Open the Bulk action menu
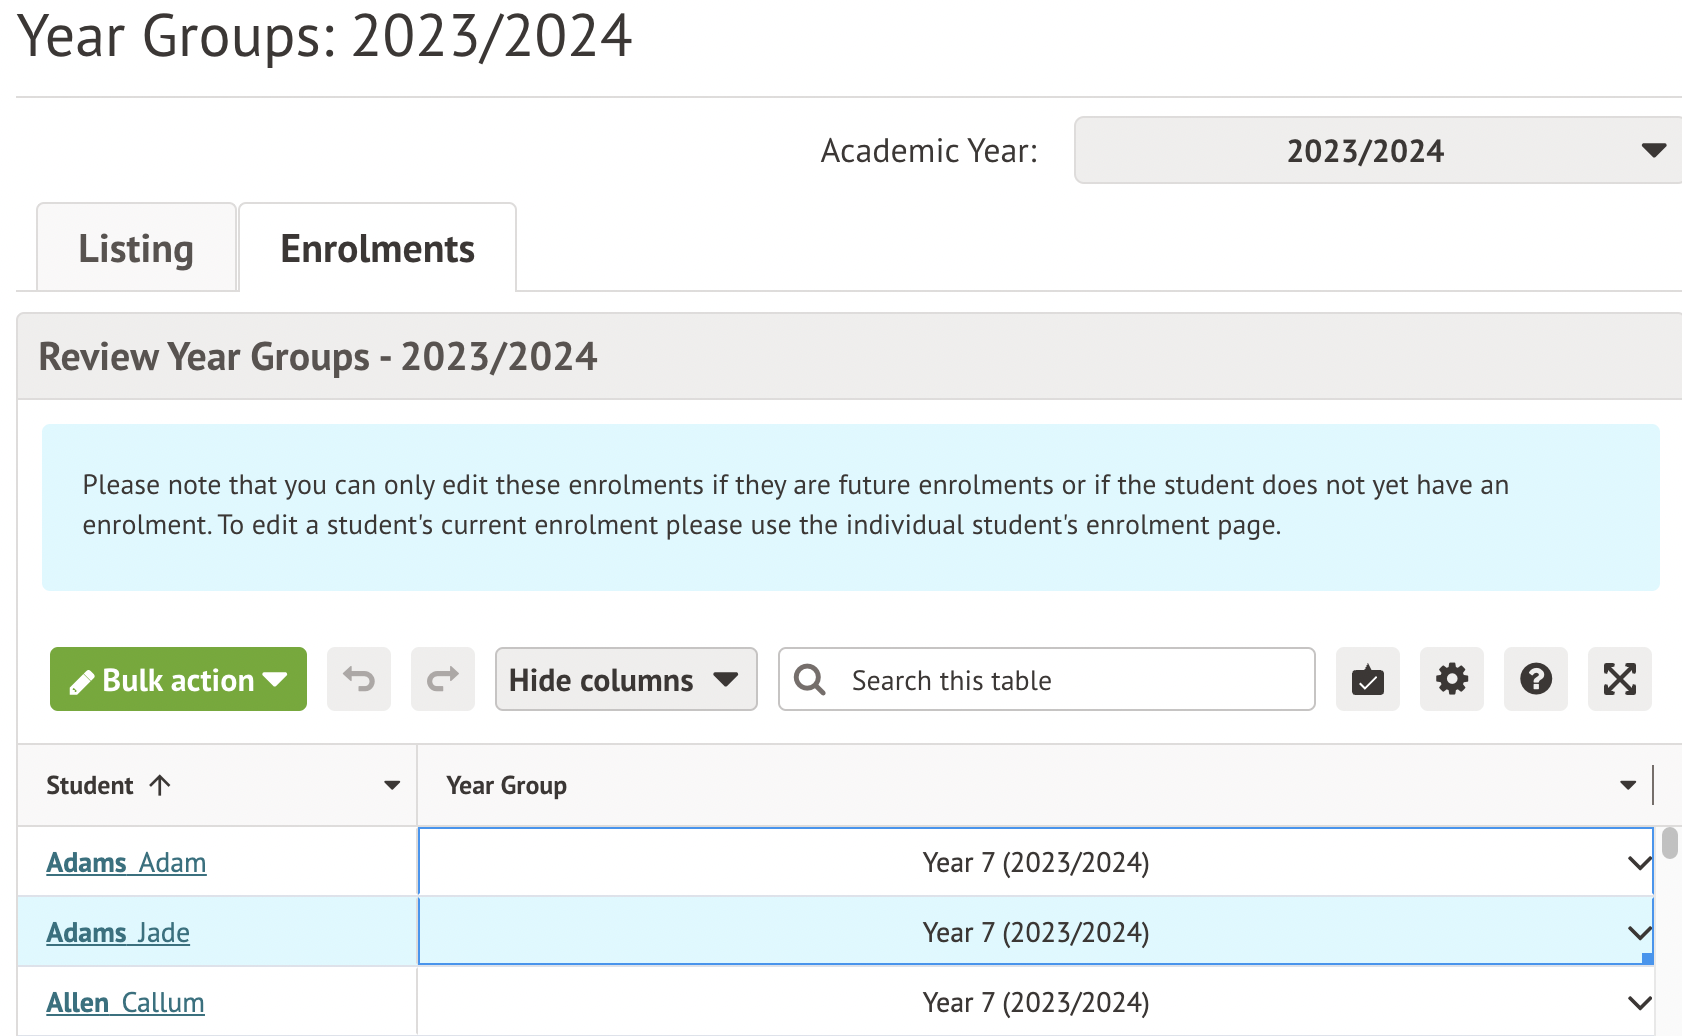This screenshot has width=1682, height=1036. click(x=178, y=680)
